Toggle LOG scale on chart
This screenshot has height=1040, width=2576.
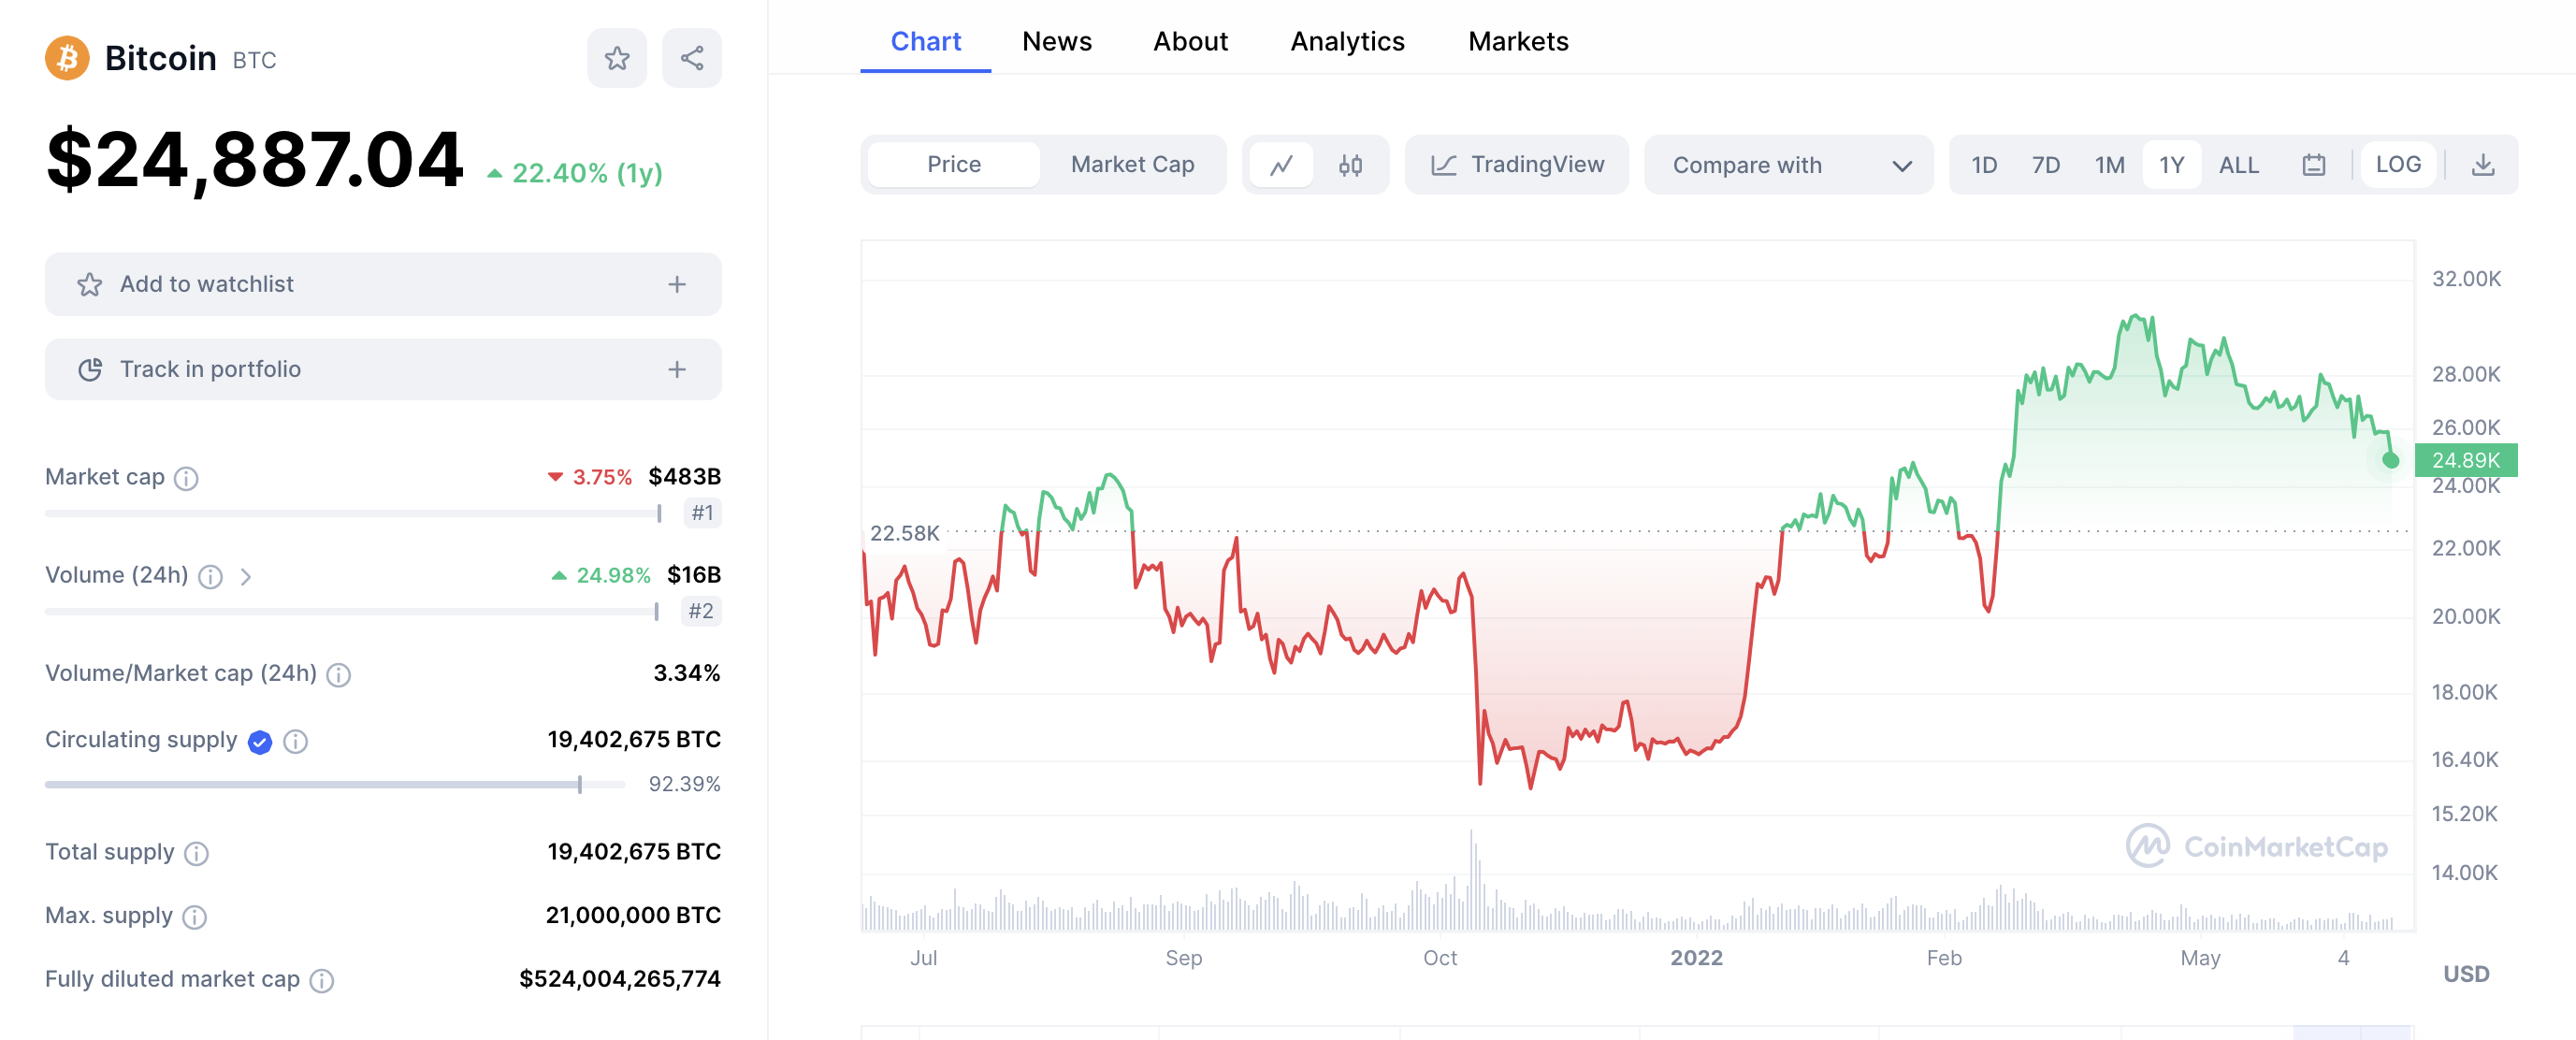tap(2398, 165)
